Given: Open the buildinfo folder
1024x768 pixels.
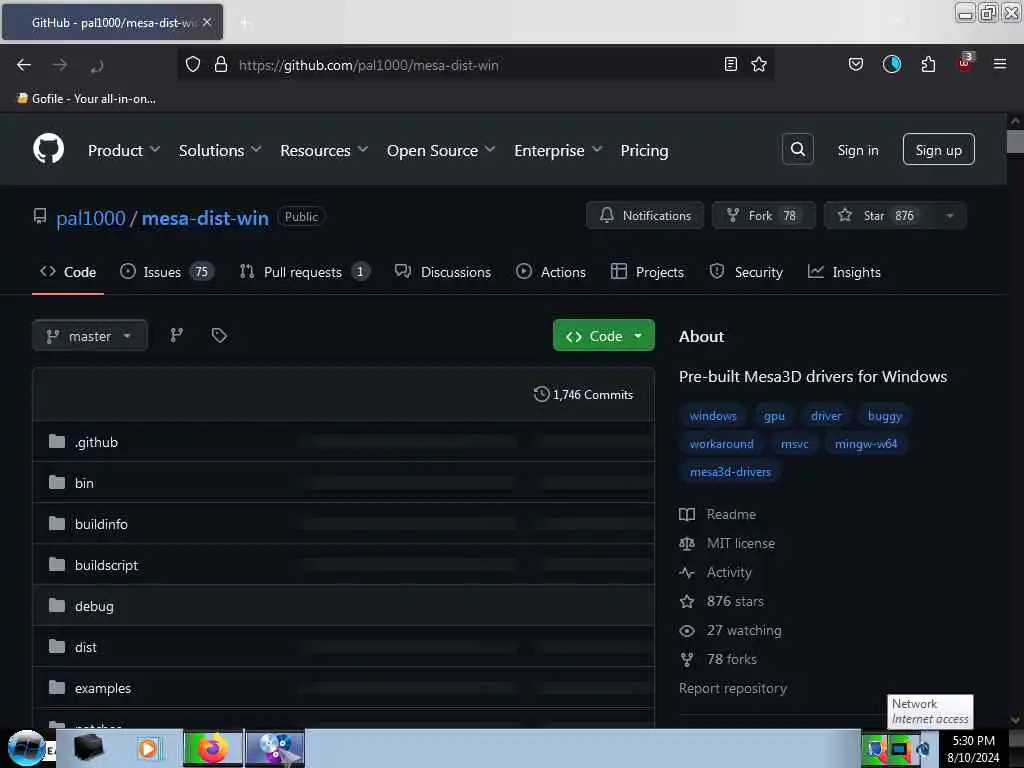Looking at the screenshot, I should [x=101, y=524].
